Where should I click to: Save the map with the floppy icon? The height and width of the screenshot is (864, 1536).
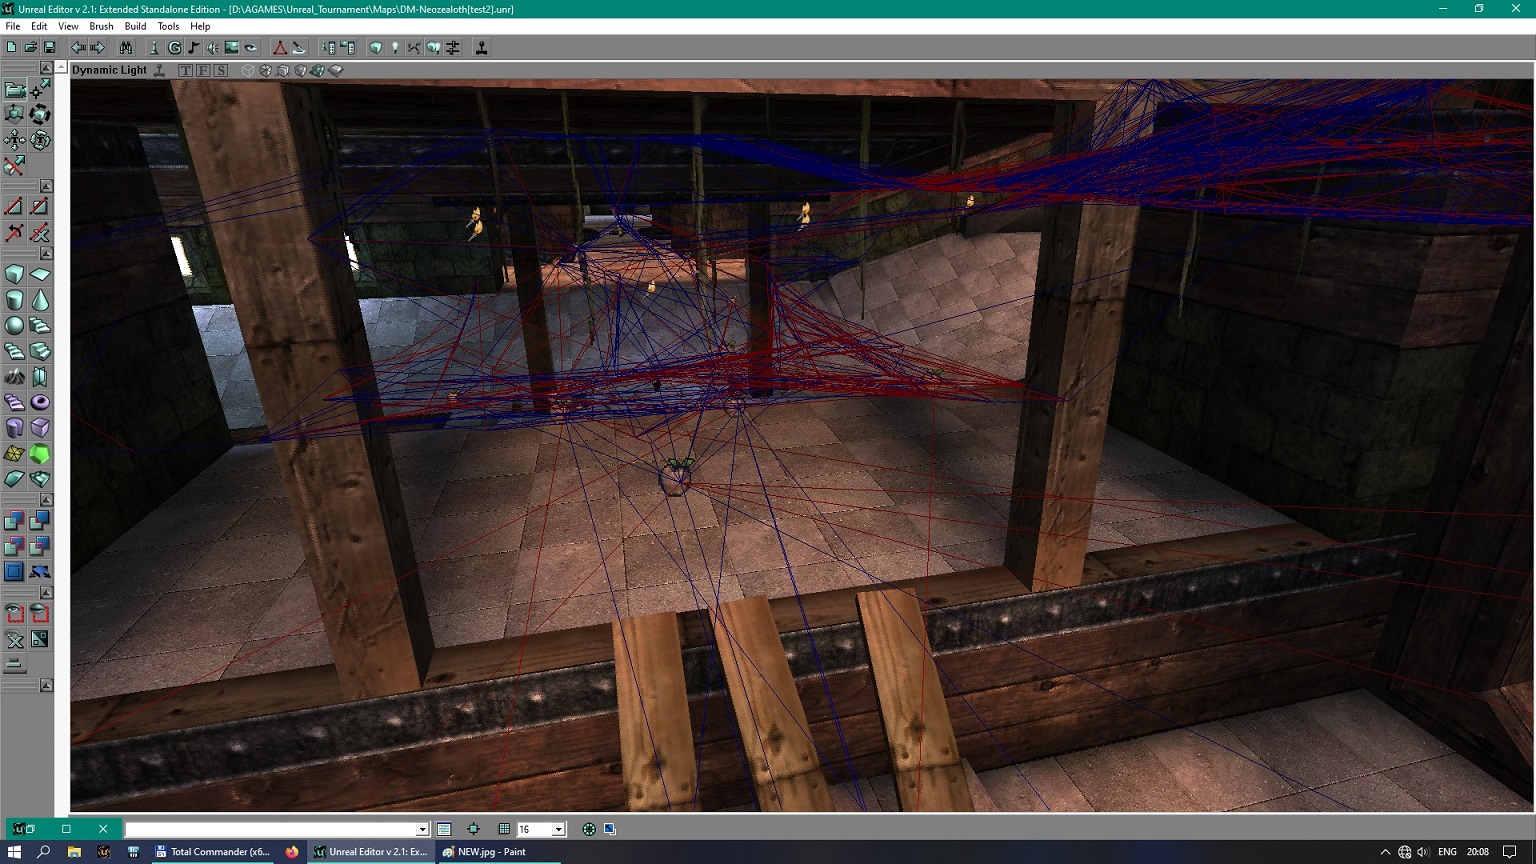[x=49, y=47]
